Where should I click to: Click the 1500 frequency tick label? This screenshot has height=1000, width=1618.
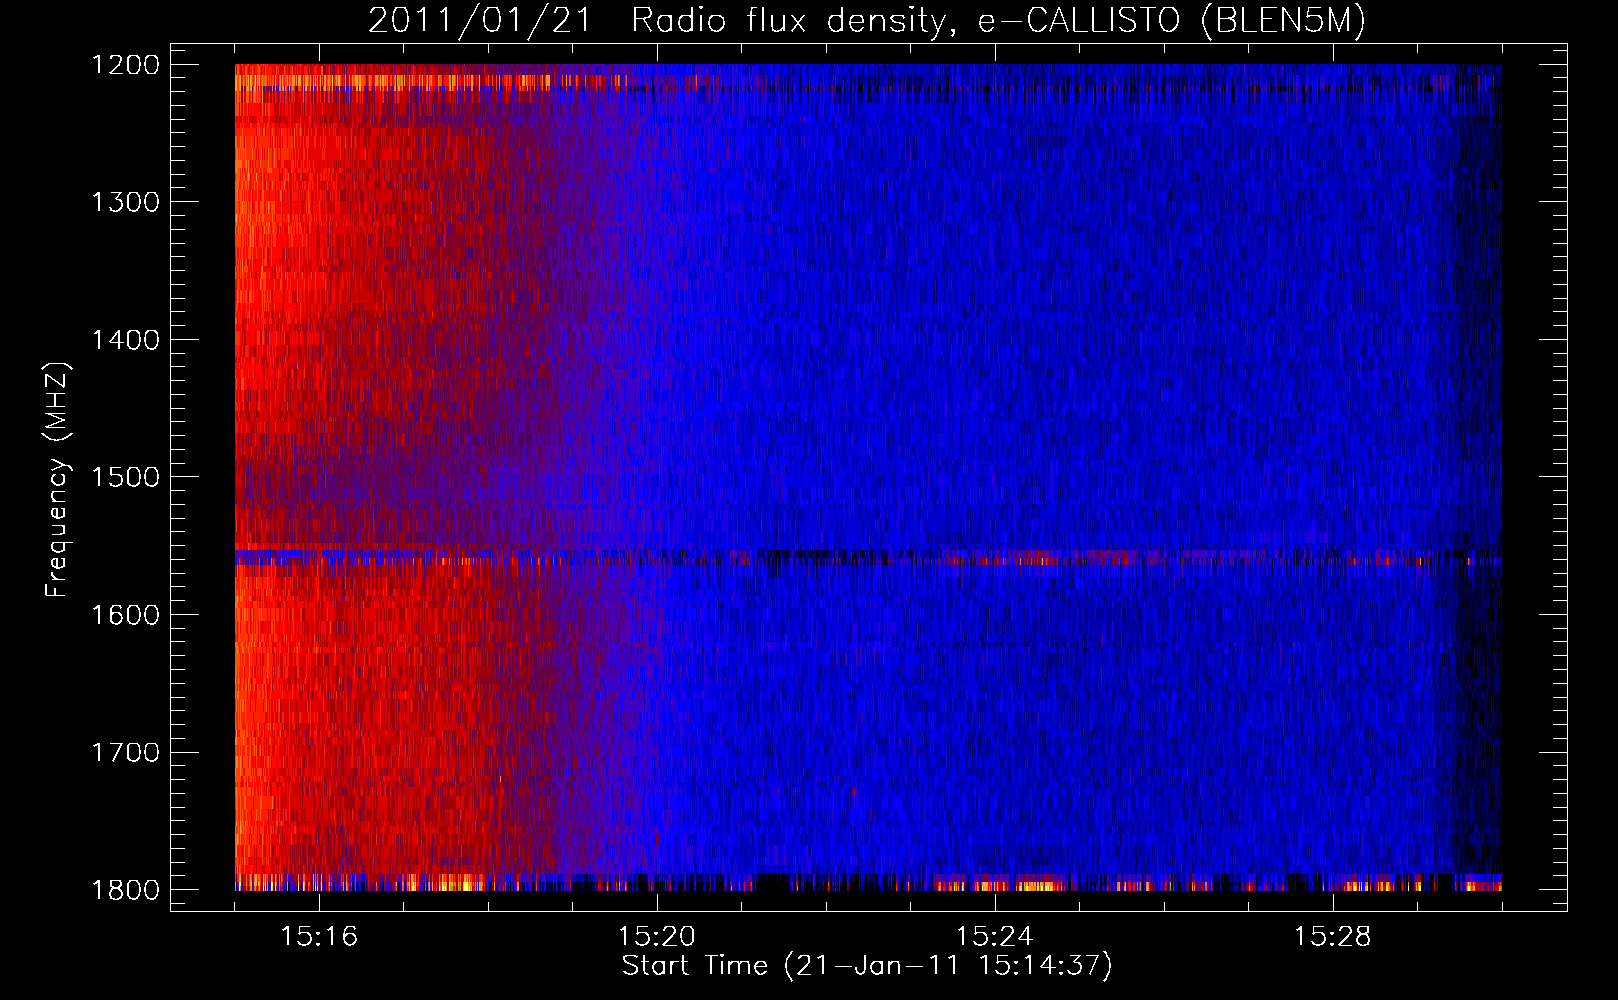tap(125, 477)
